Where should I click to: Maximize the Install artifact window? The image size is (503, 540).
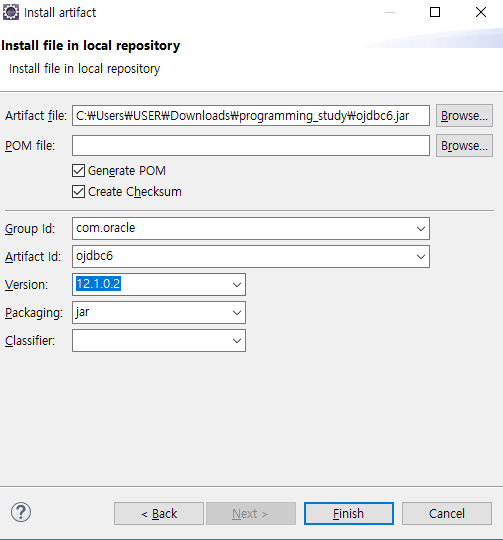435,12
